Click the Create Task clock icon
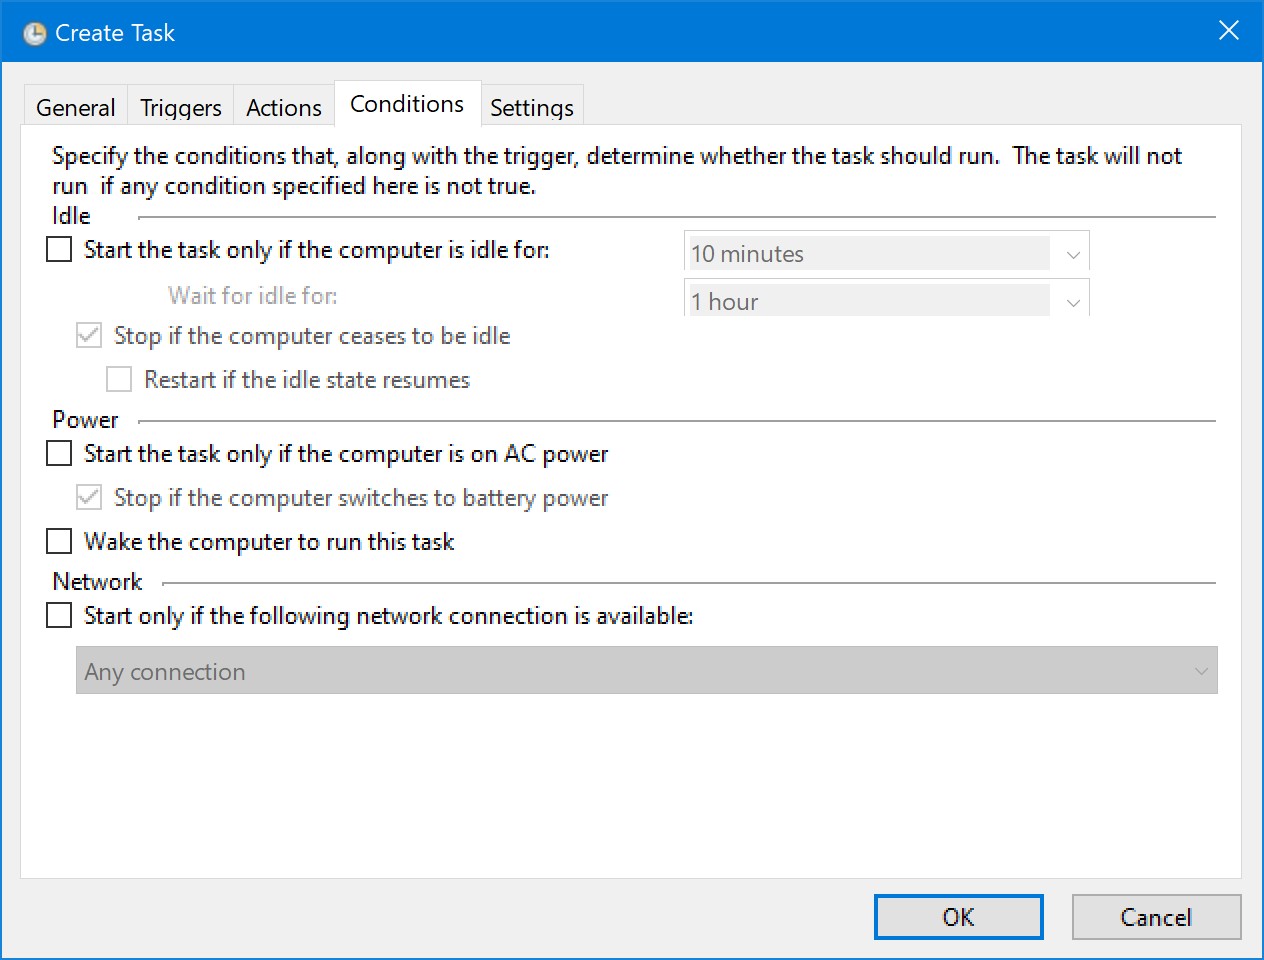1264x960 pixels. (x=35, y=34)
